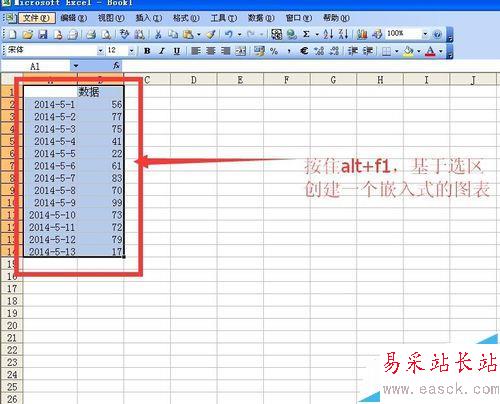Open the 宋体 font name dropdown
The width and height of the screenshot is (500, 404).
click(101, 51)
